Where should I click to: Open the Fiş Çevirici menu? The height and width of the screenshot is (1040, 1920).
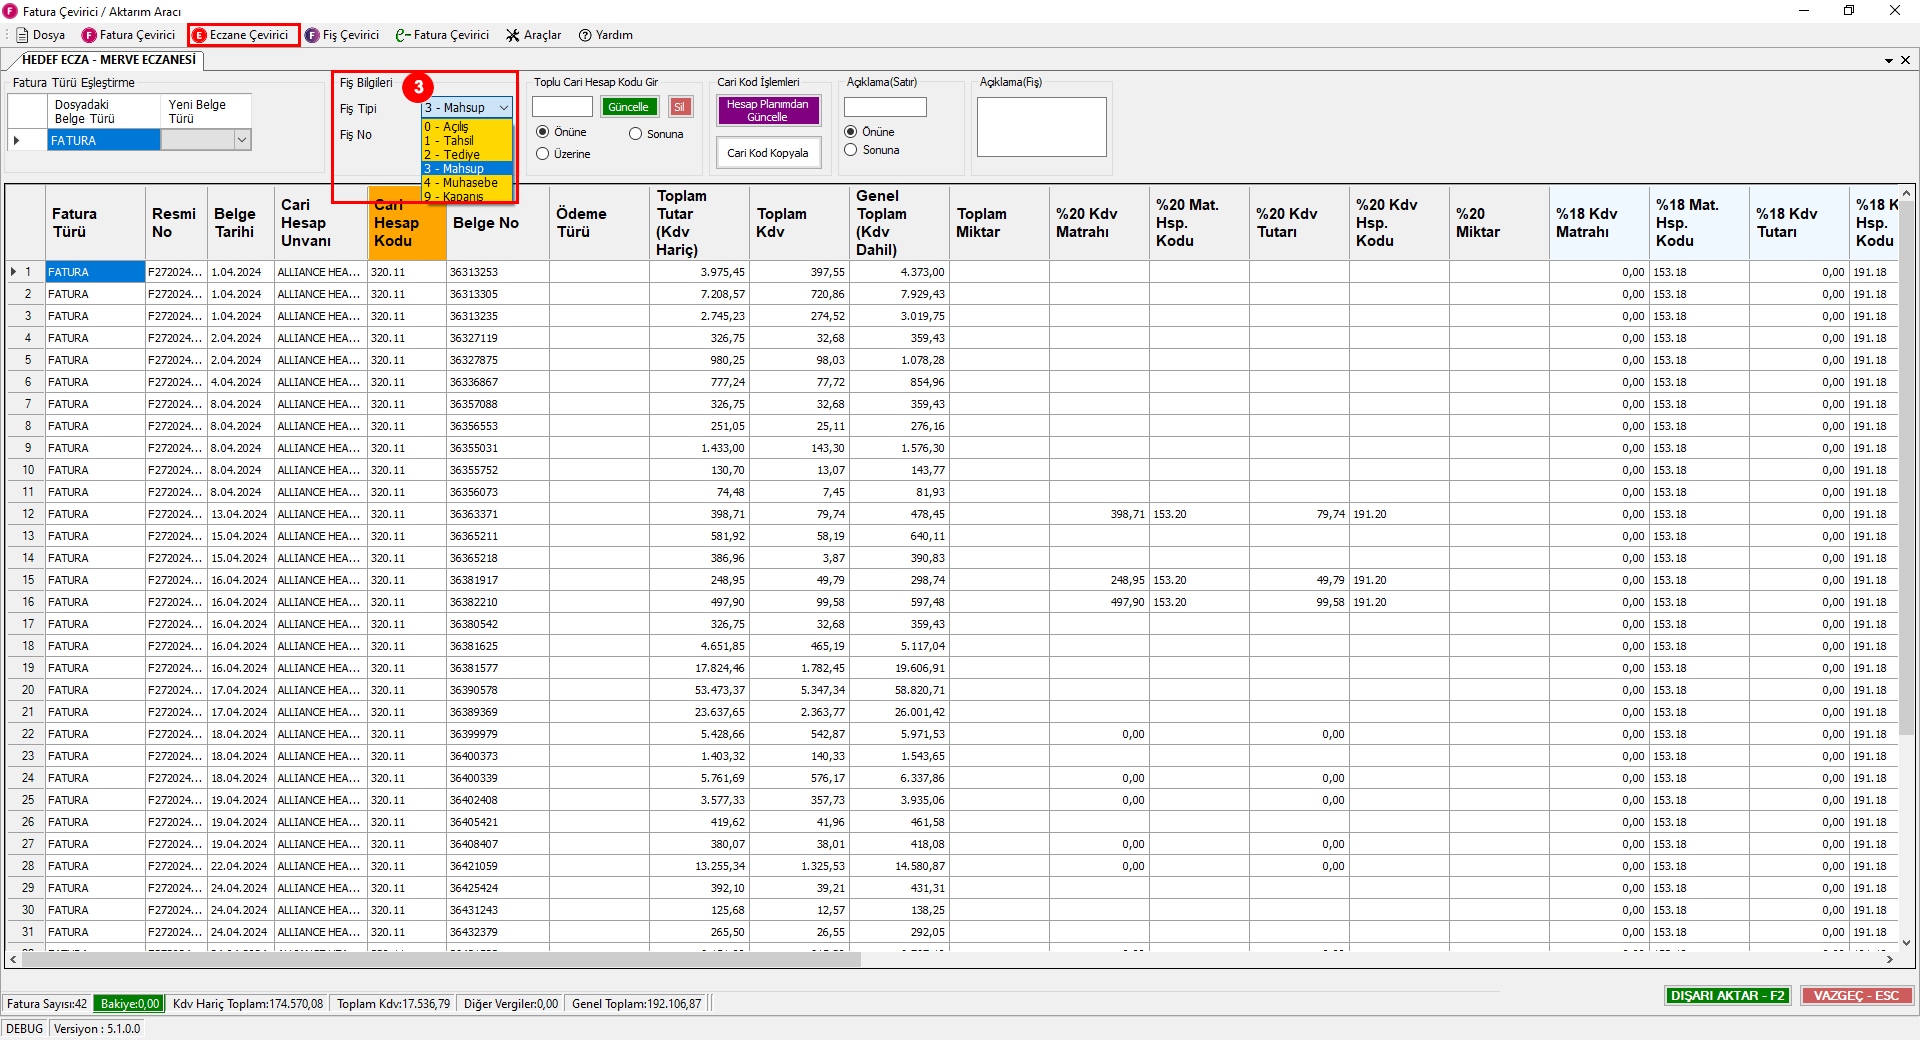tap(342, 35)
